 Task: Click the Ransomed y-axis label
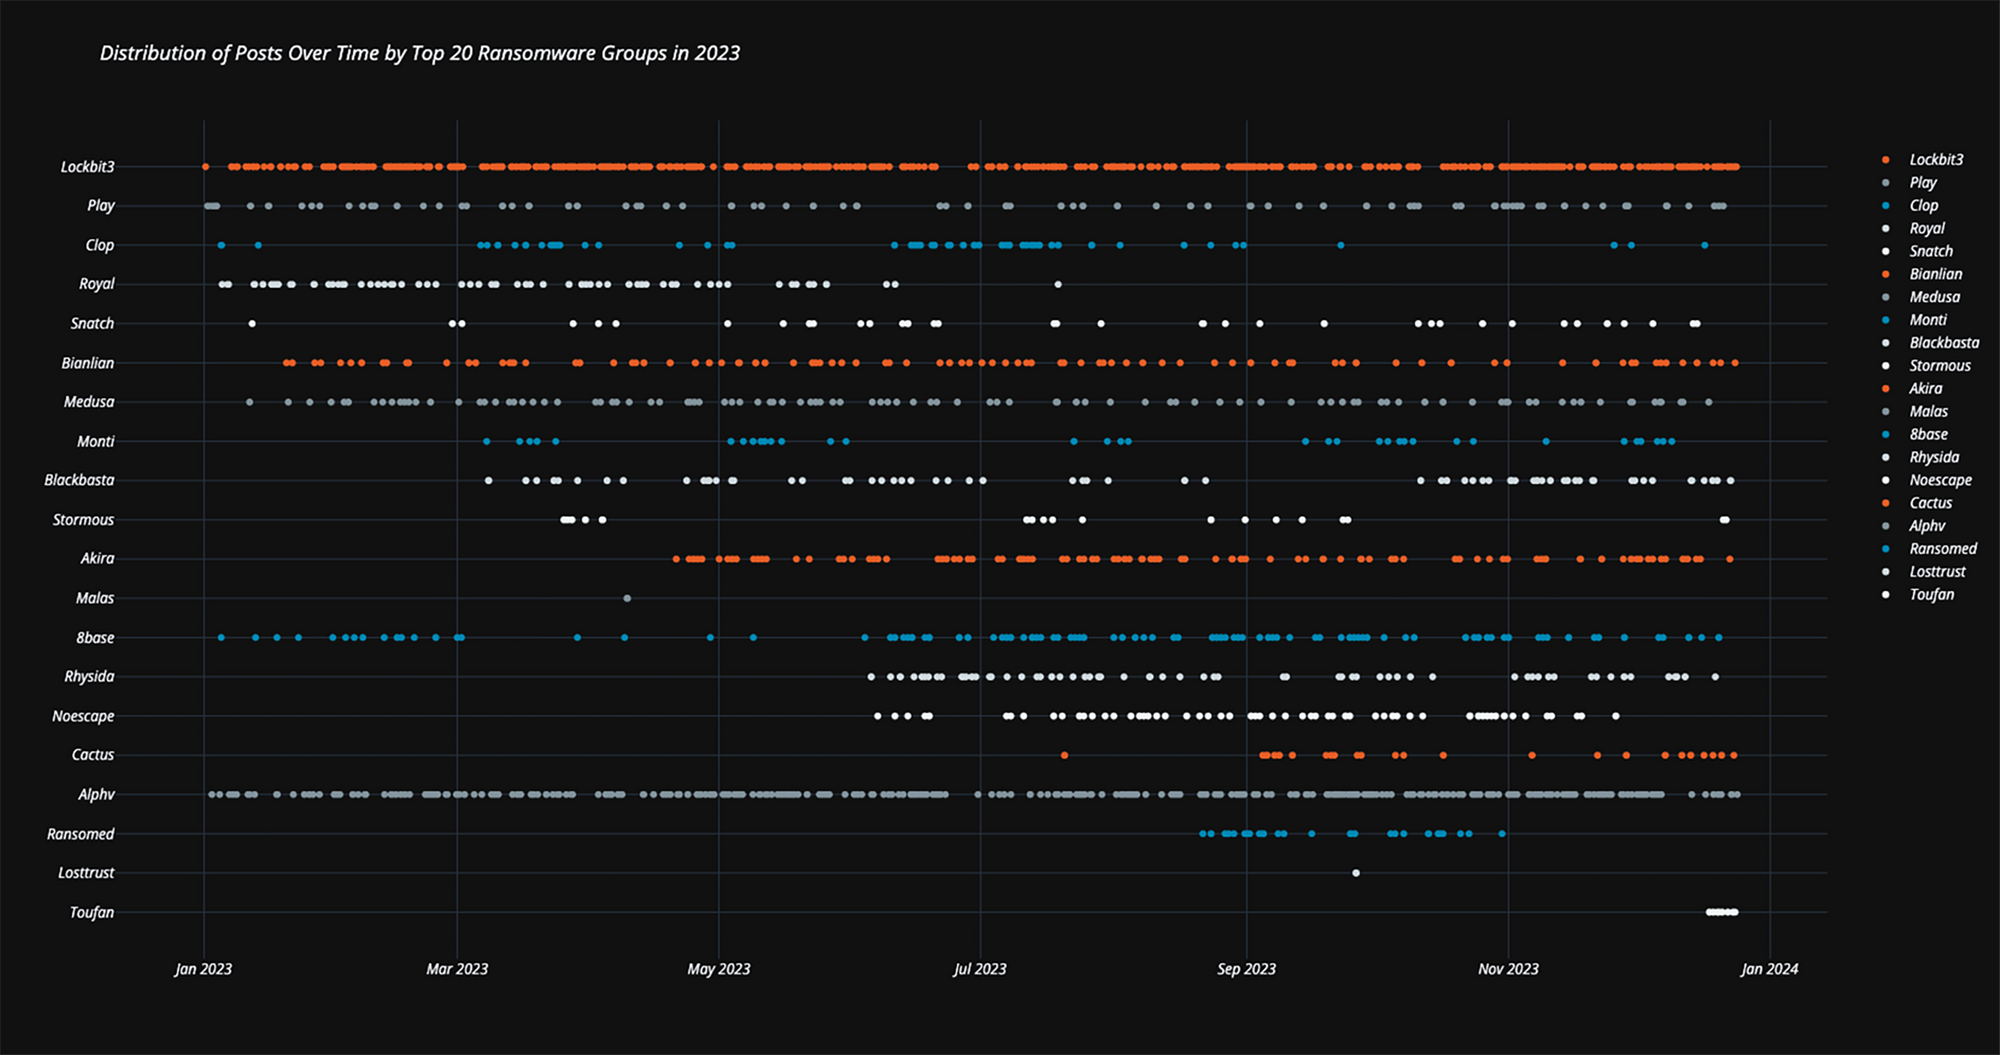80,834
